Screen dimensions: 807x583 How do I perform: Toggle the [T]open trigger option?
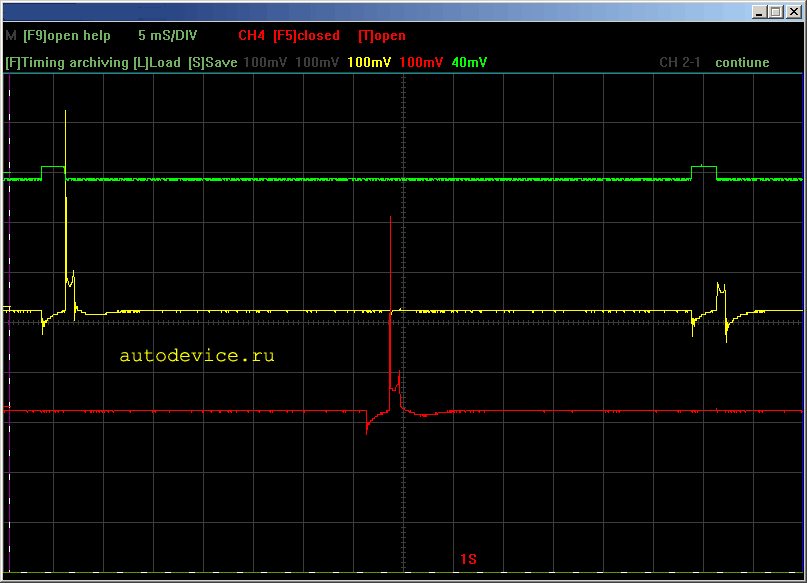tap(382, 36)
